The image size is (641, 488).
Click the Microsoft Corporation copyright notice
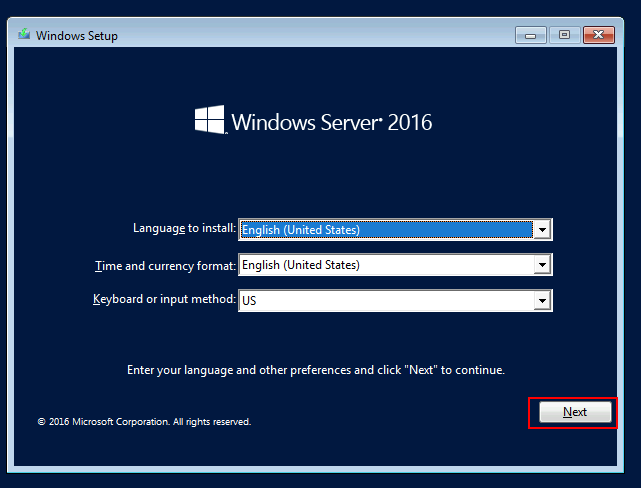click(144, 422)
